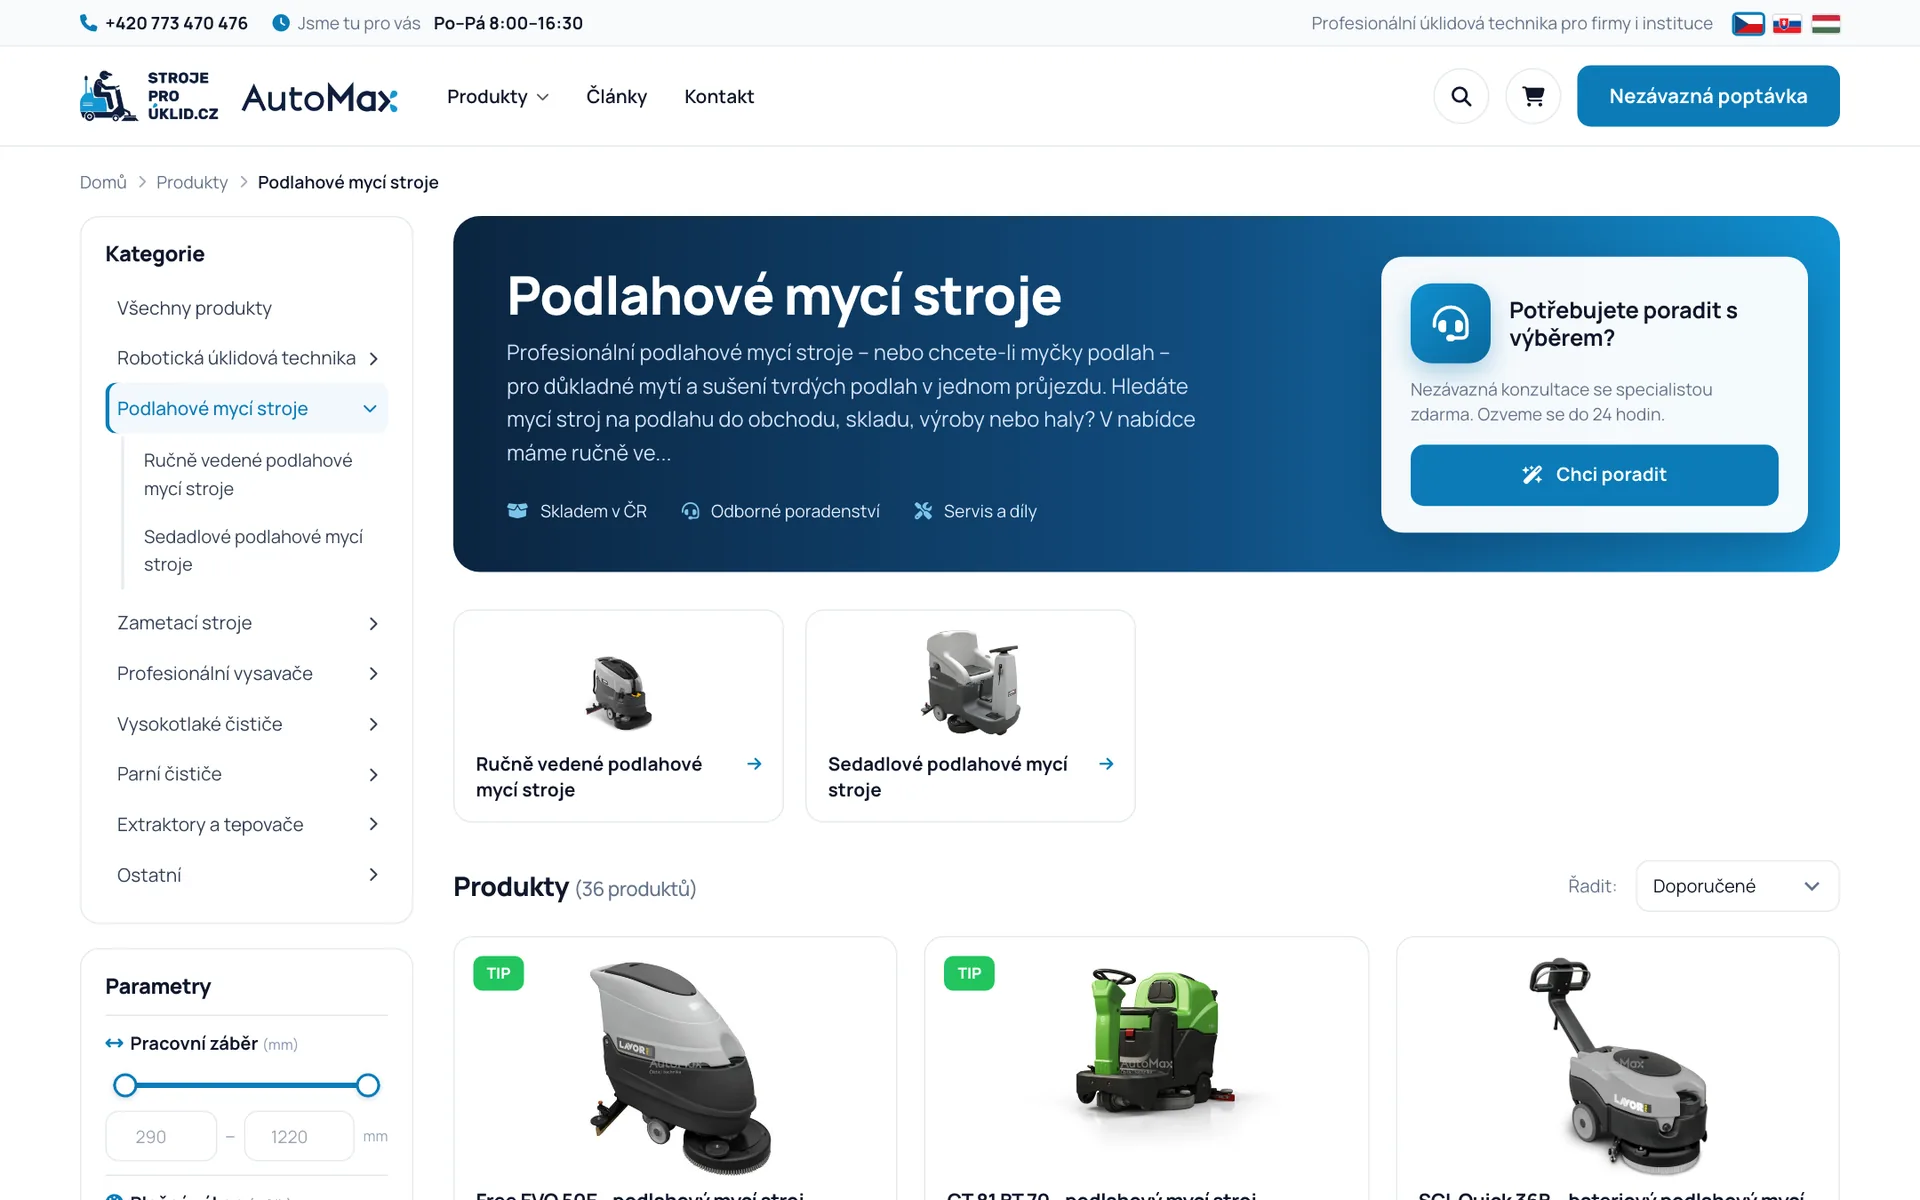Viewport: 1920px width, 1200px height.
Task: Switch to Slovak language flag
Action: click(1787, 23)
